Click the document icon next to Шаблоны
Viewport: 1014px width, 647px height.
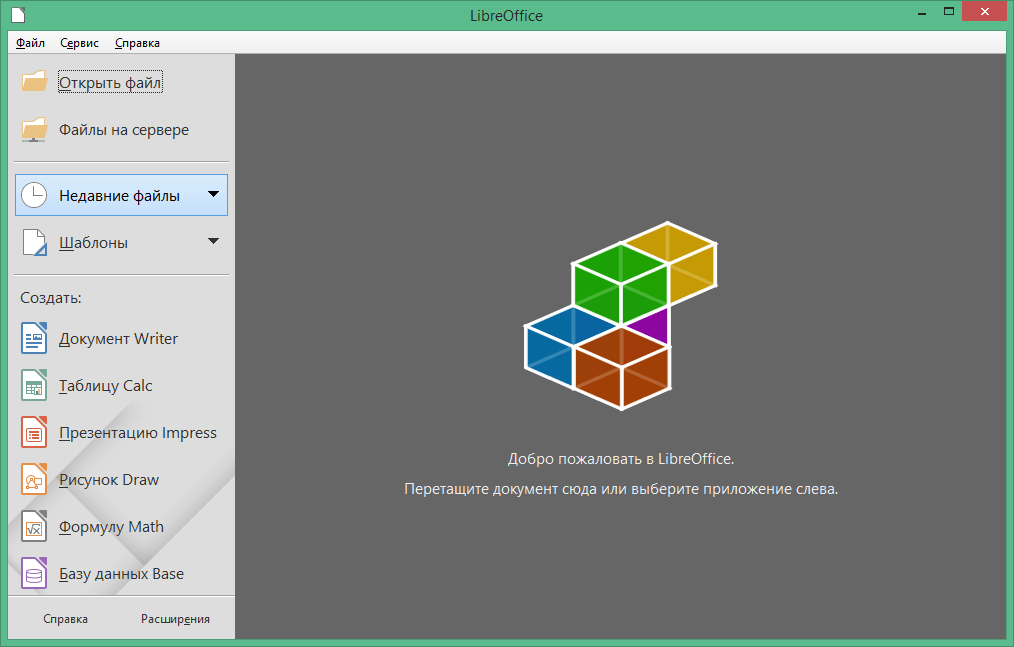click(33, 241)
